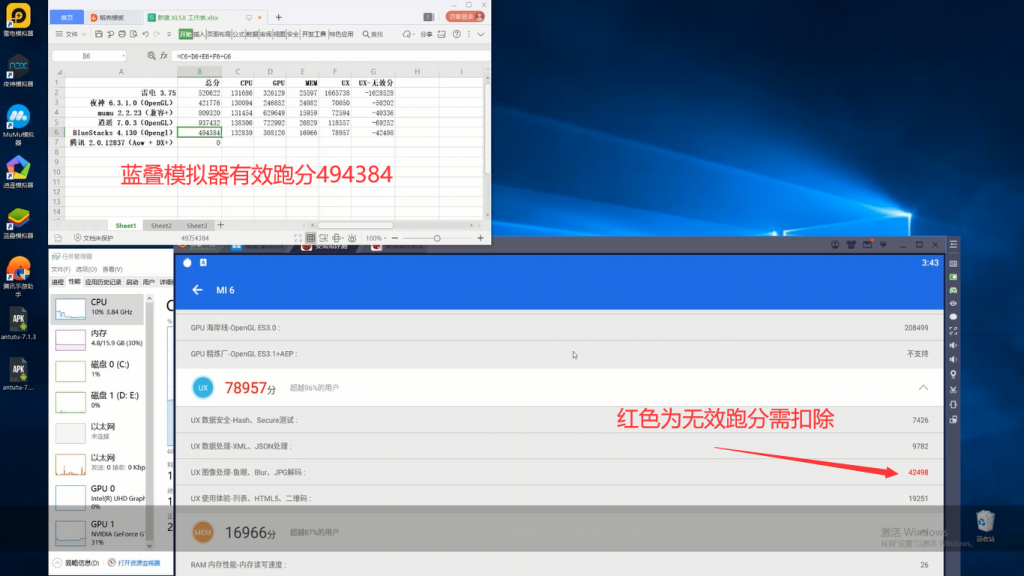
Task: Select the CPU performance graph thumbnail
Action: 70,310
